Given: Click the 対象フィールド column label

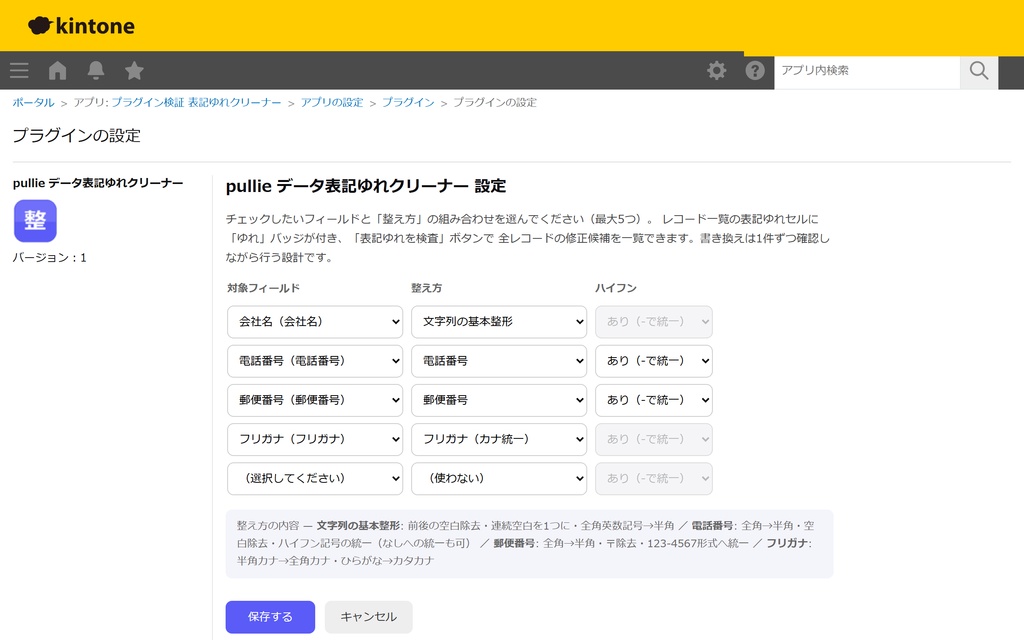Looking at the screenshot, I should (263, 288).
